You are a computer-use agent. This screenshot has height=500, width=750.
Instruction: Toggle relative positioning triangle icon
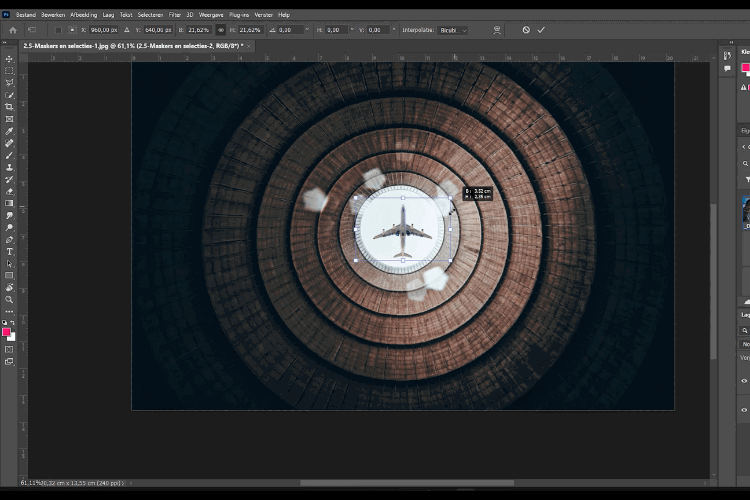127,30
